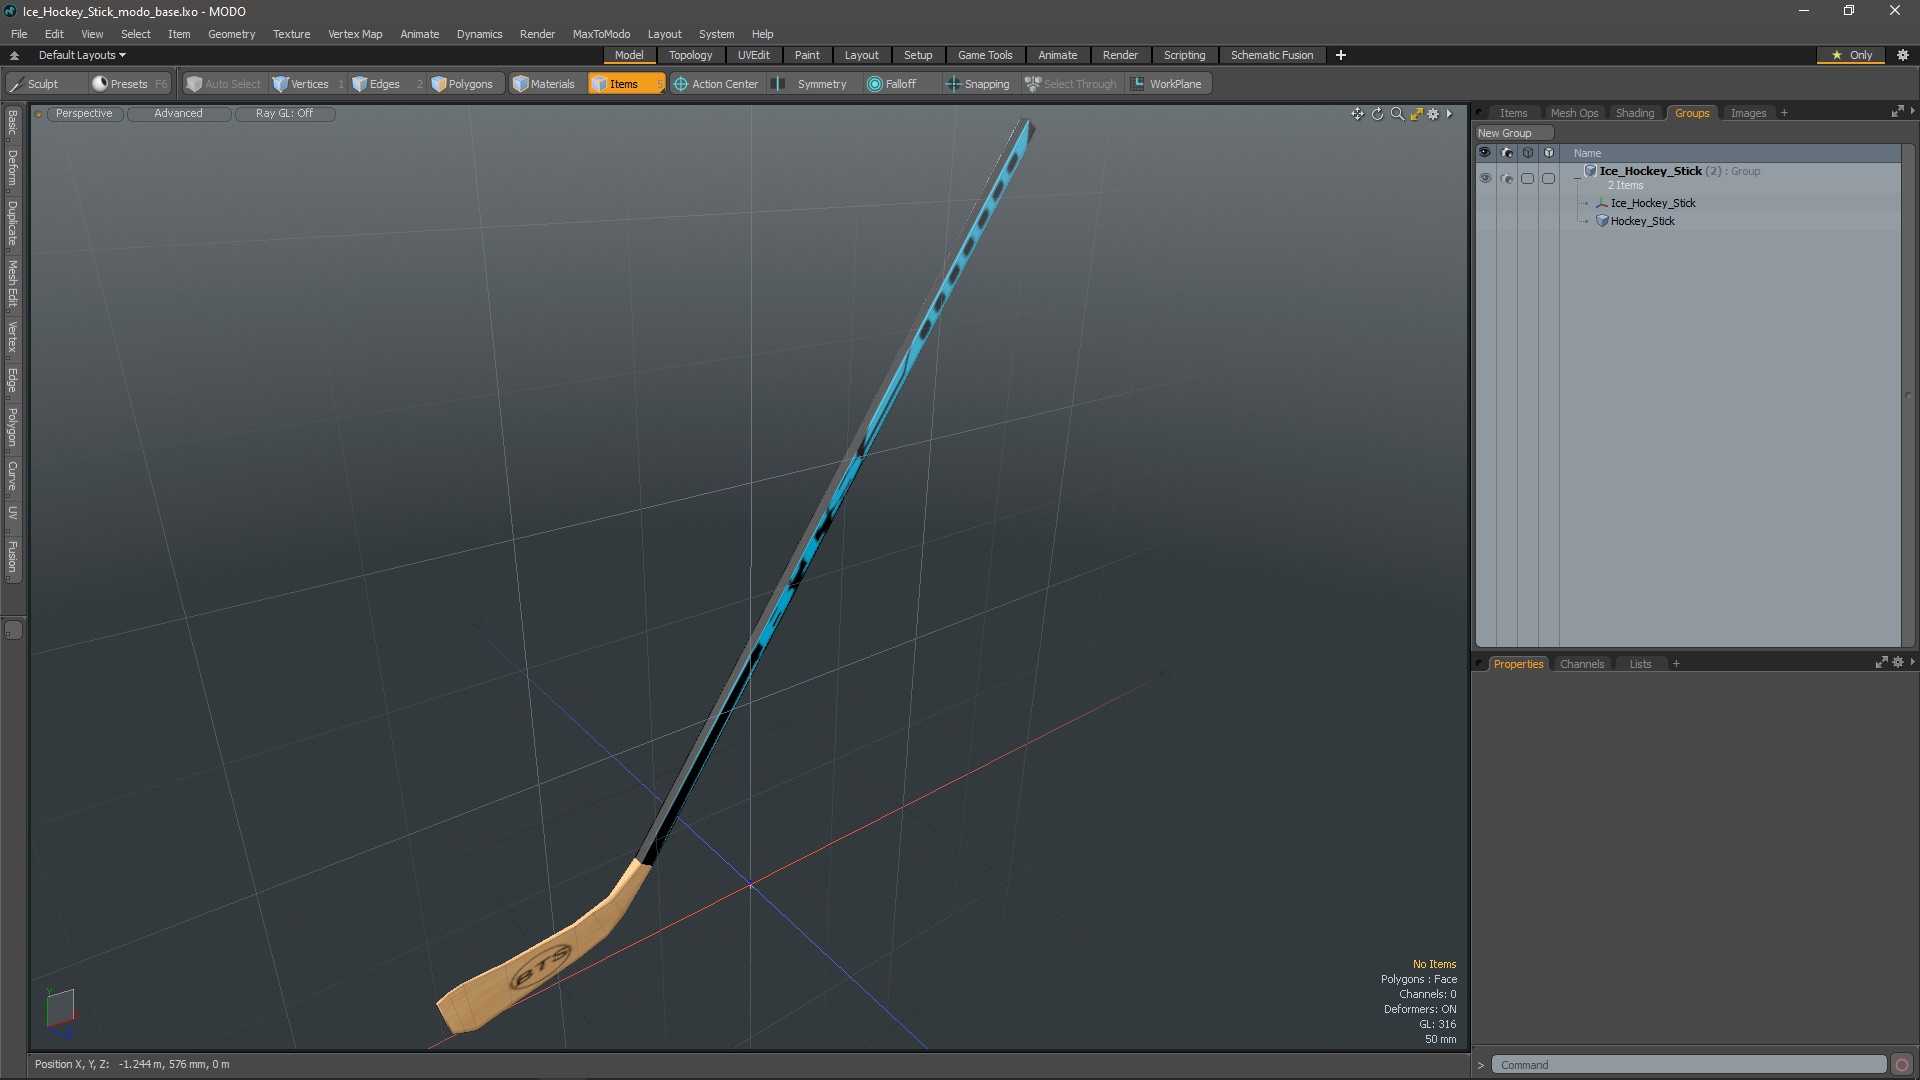
Task: Toggle render camera of Ice_Hockey_Stick group
Action: coord(1507,178)
